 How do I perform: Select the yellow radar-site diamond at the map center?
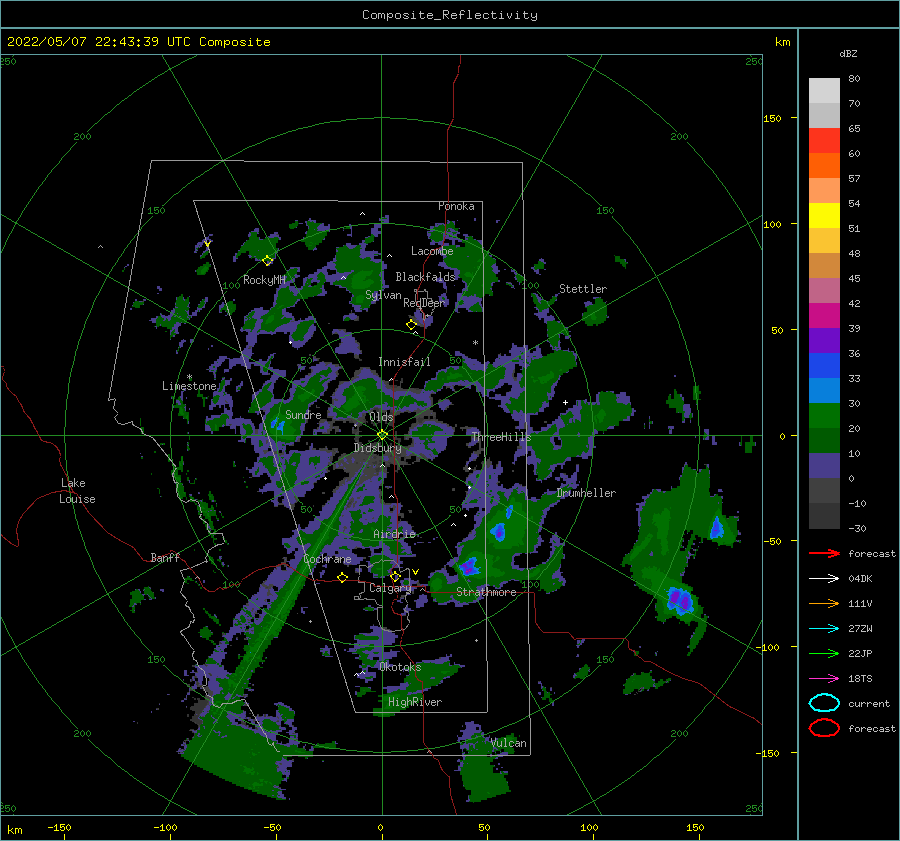tap(382, 435)
